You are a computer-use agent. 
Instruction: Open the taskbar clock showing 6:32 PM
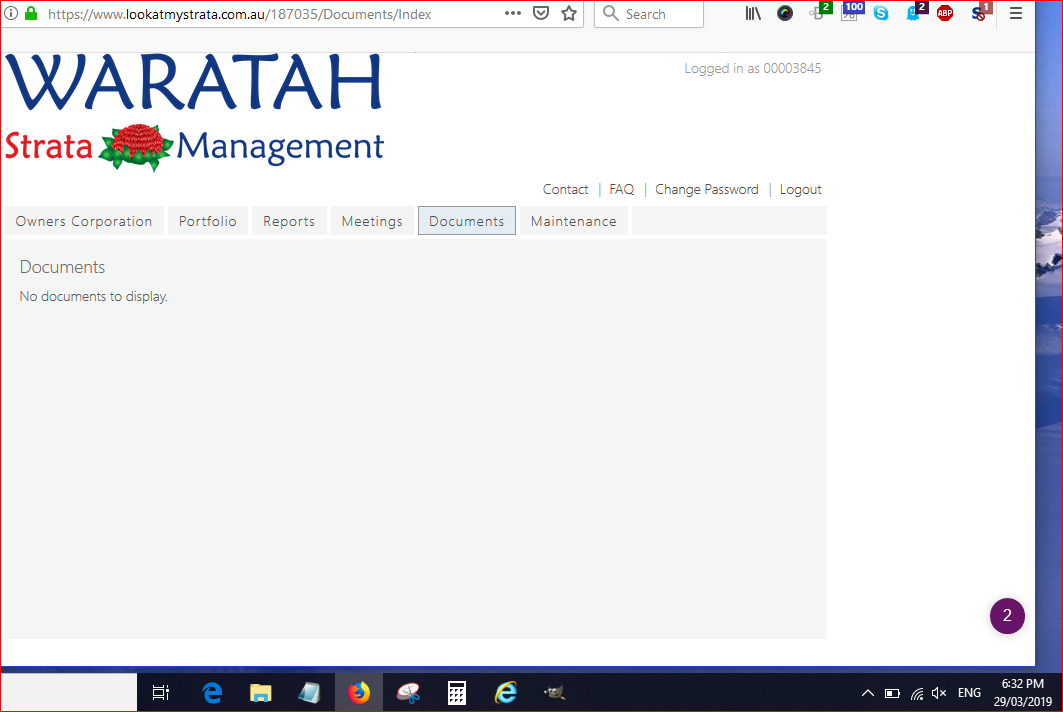tap(1023, 692)
